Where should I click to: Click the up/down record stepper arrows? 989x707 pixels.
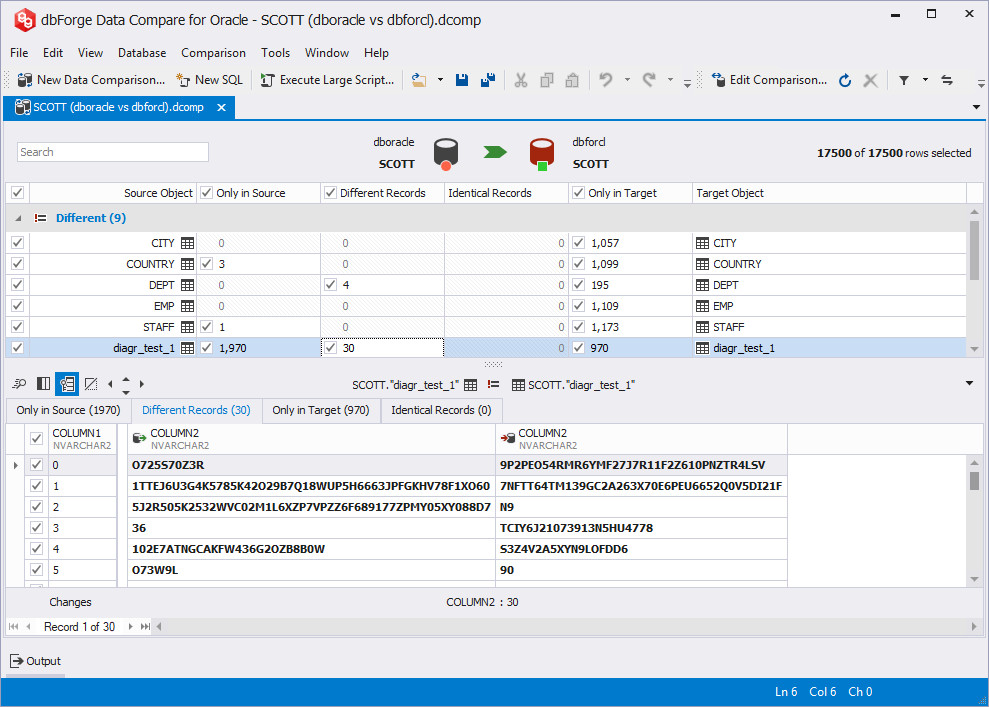(x=126, y=385)
